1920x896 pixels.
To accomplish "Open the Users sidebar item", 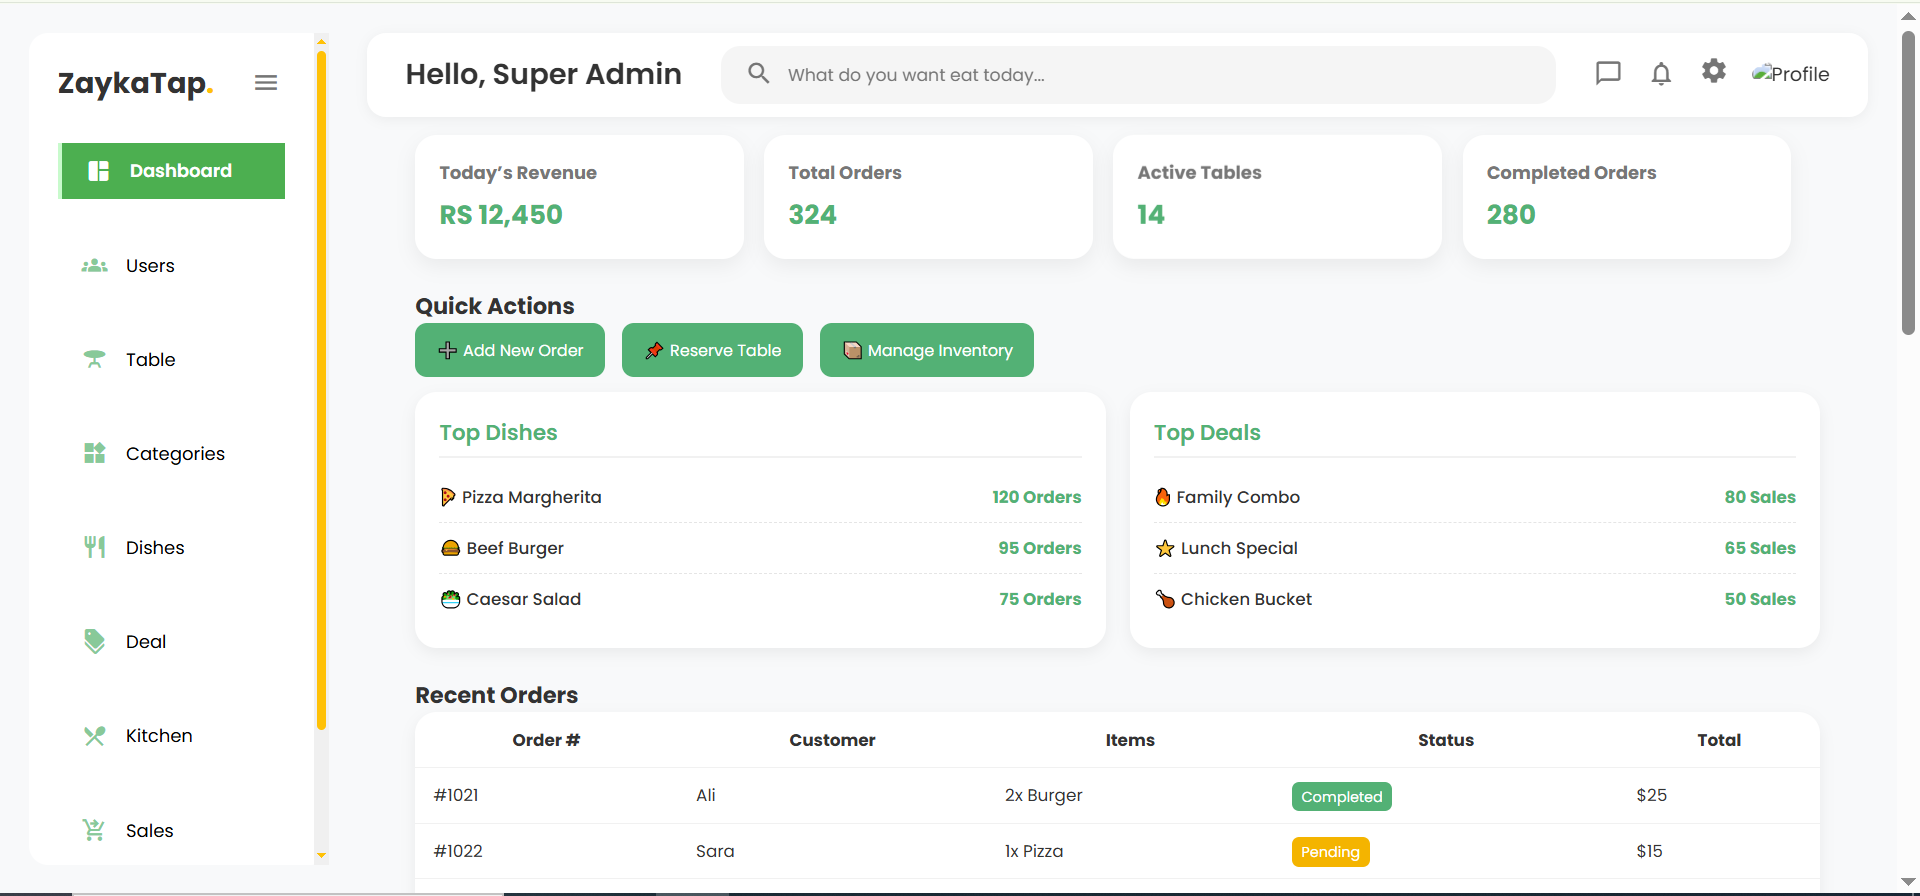I will (150, 266).
